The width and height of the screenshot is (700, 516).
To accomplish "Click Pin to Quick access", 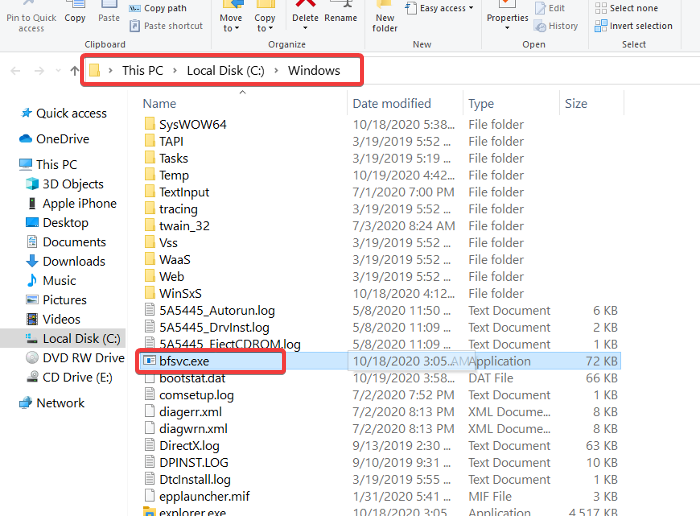I will (31, 18).
